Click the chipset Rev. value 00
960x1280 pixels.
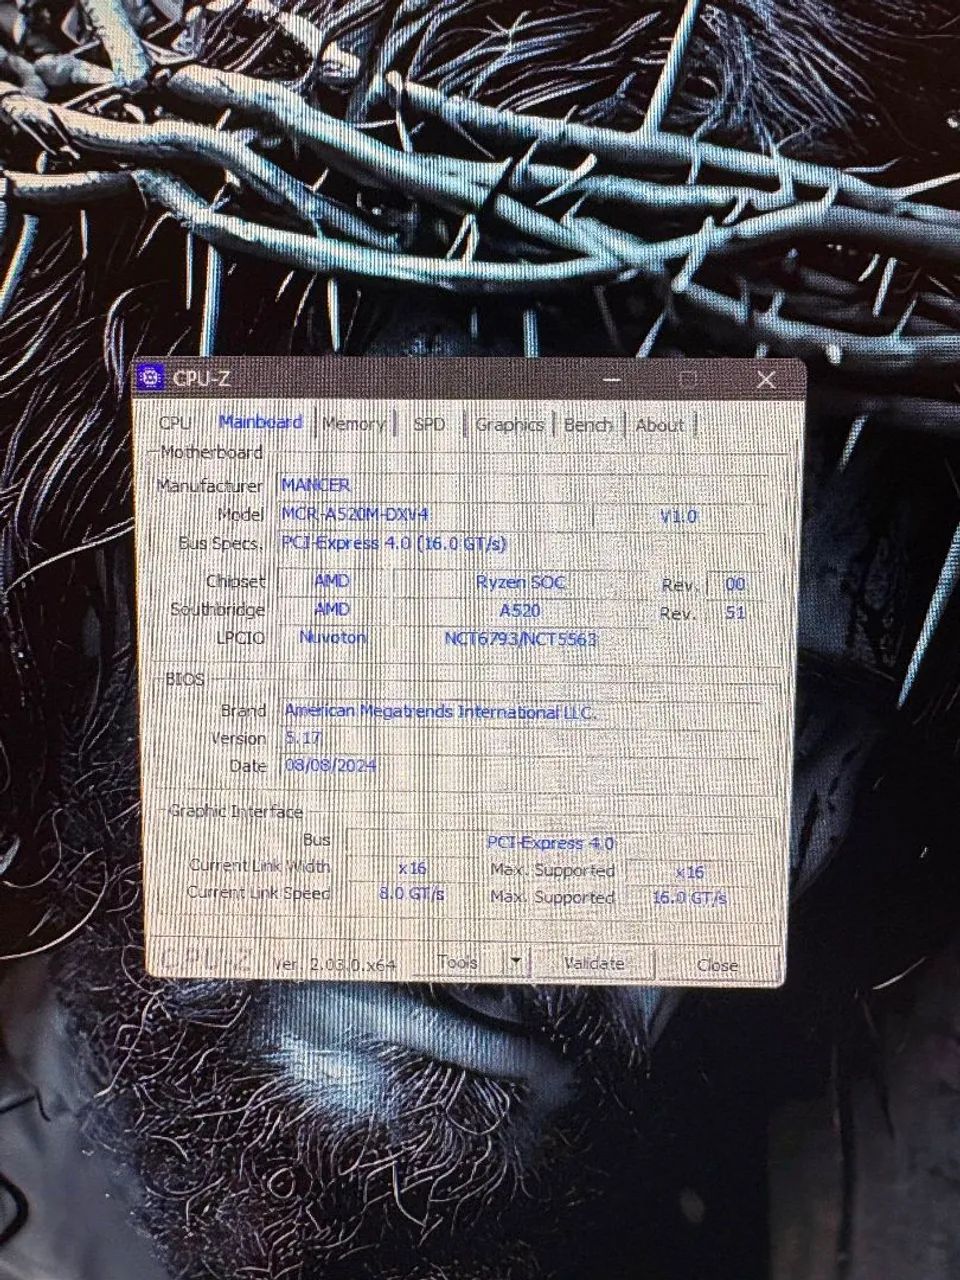(x=735, y=584)
